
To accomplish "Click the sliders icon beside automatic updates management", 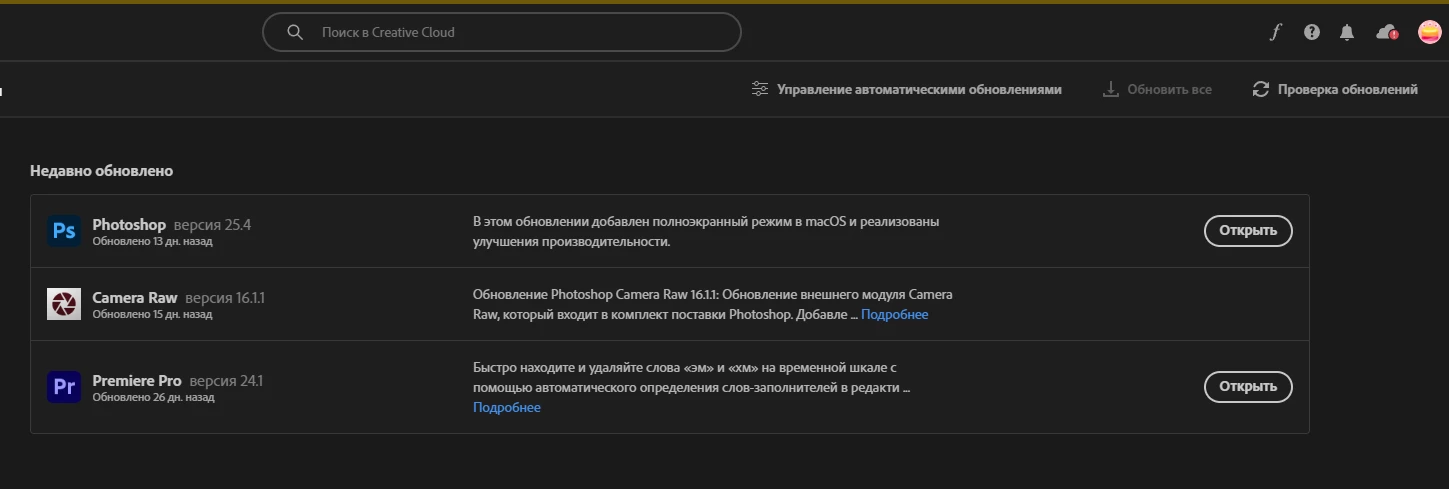I will coord(760,89).
